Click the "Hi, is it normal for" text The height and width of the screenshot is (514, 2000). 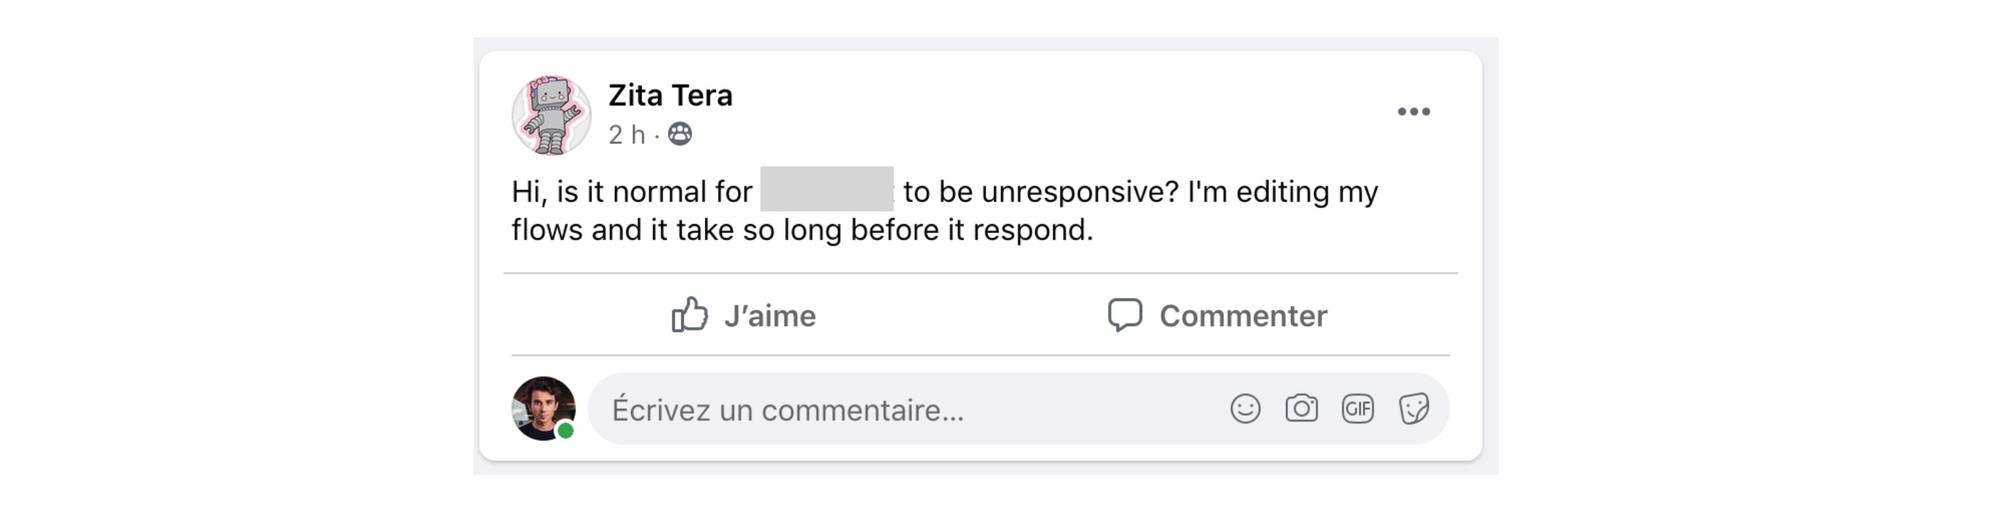pos(632,191)
